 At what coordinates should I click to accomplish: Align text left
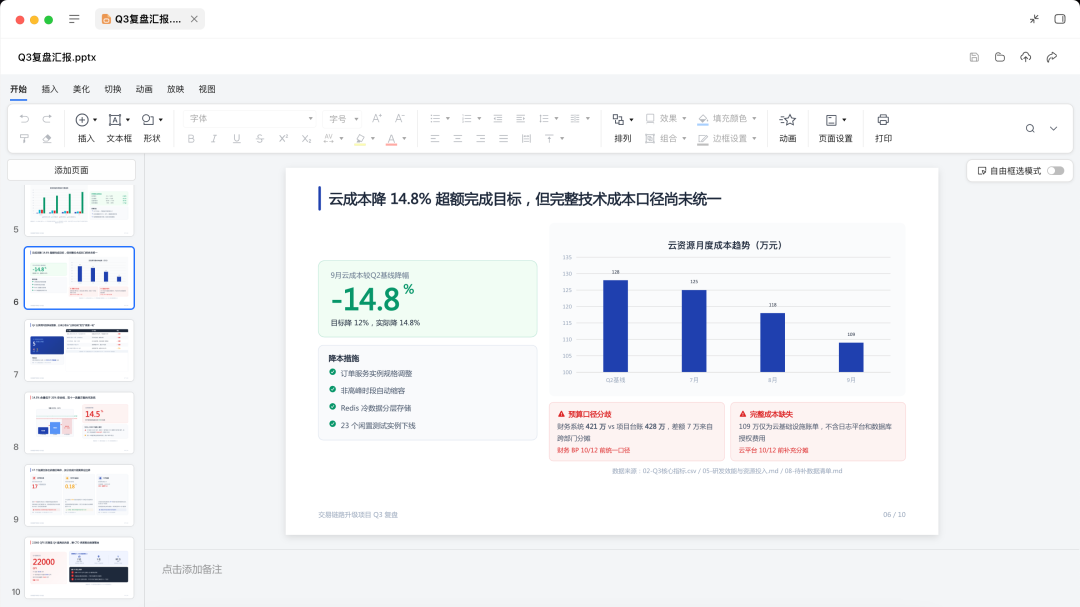(435, 138)
